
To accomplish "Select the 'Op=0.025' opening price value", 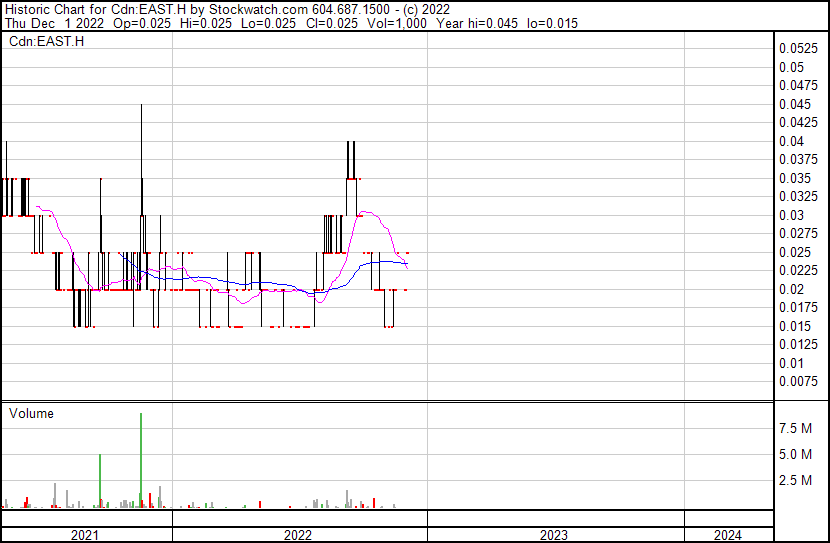I will [142, 23].
